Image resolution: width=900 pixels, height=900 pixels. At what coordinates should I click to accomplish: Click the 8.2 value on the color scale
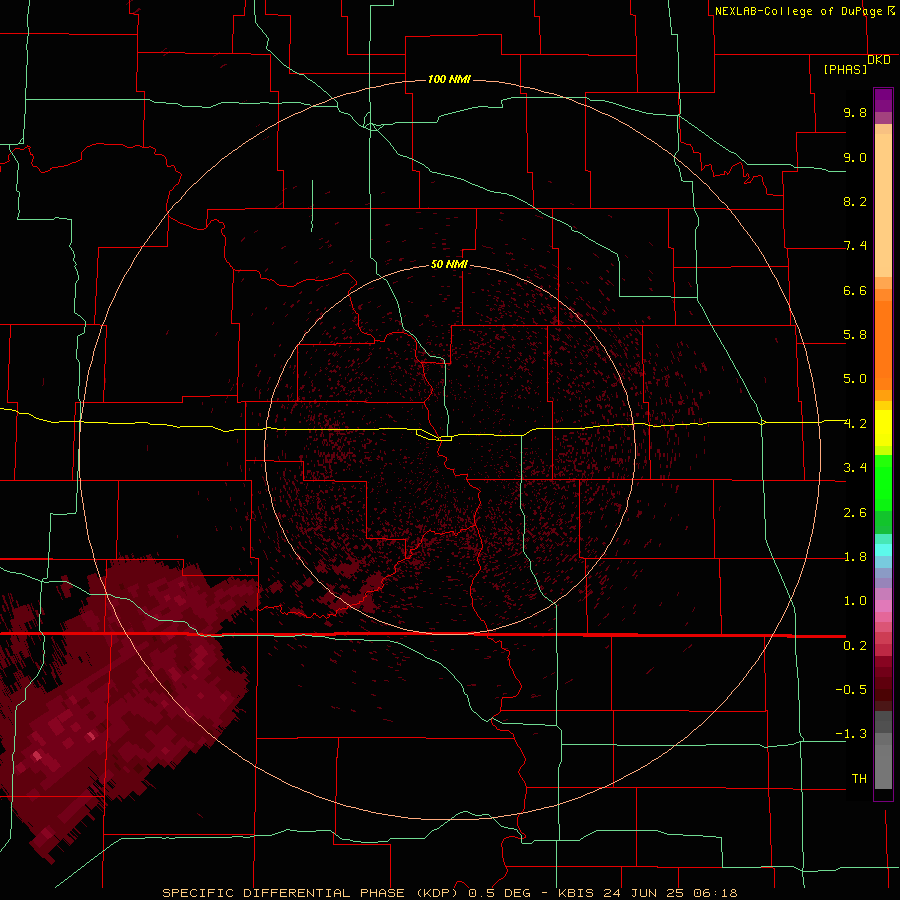(855, 201)
